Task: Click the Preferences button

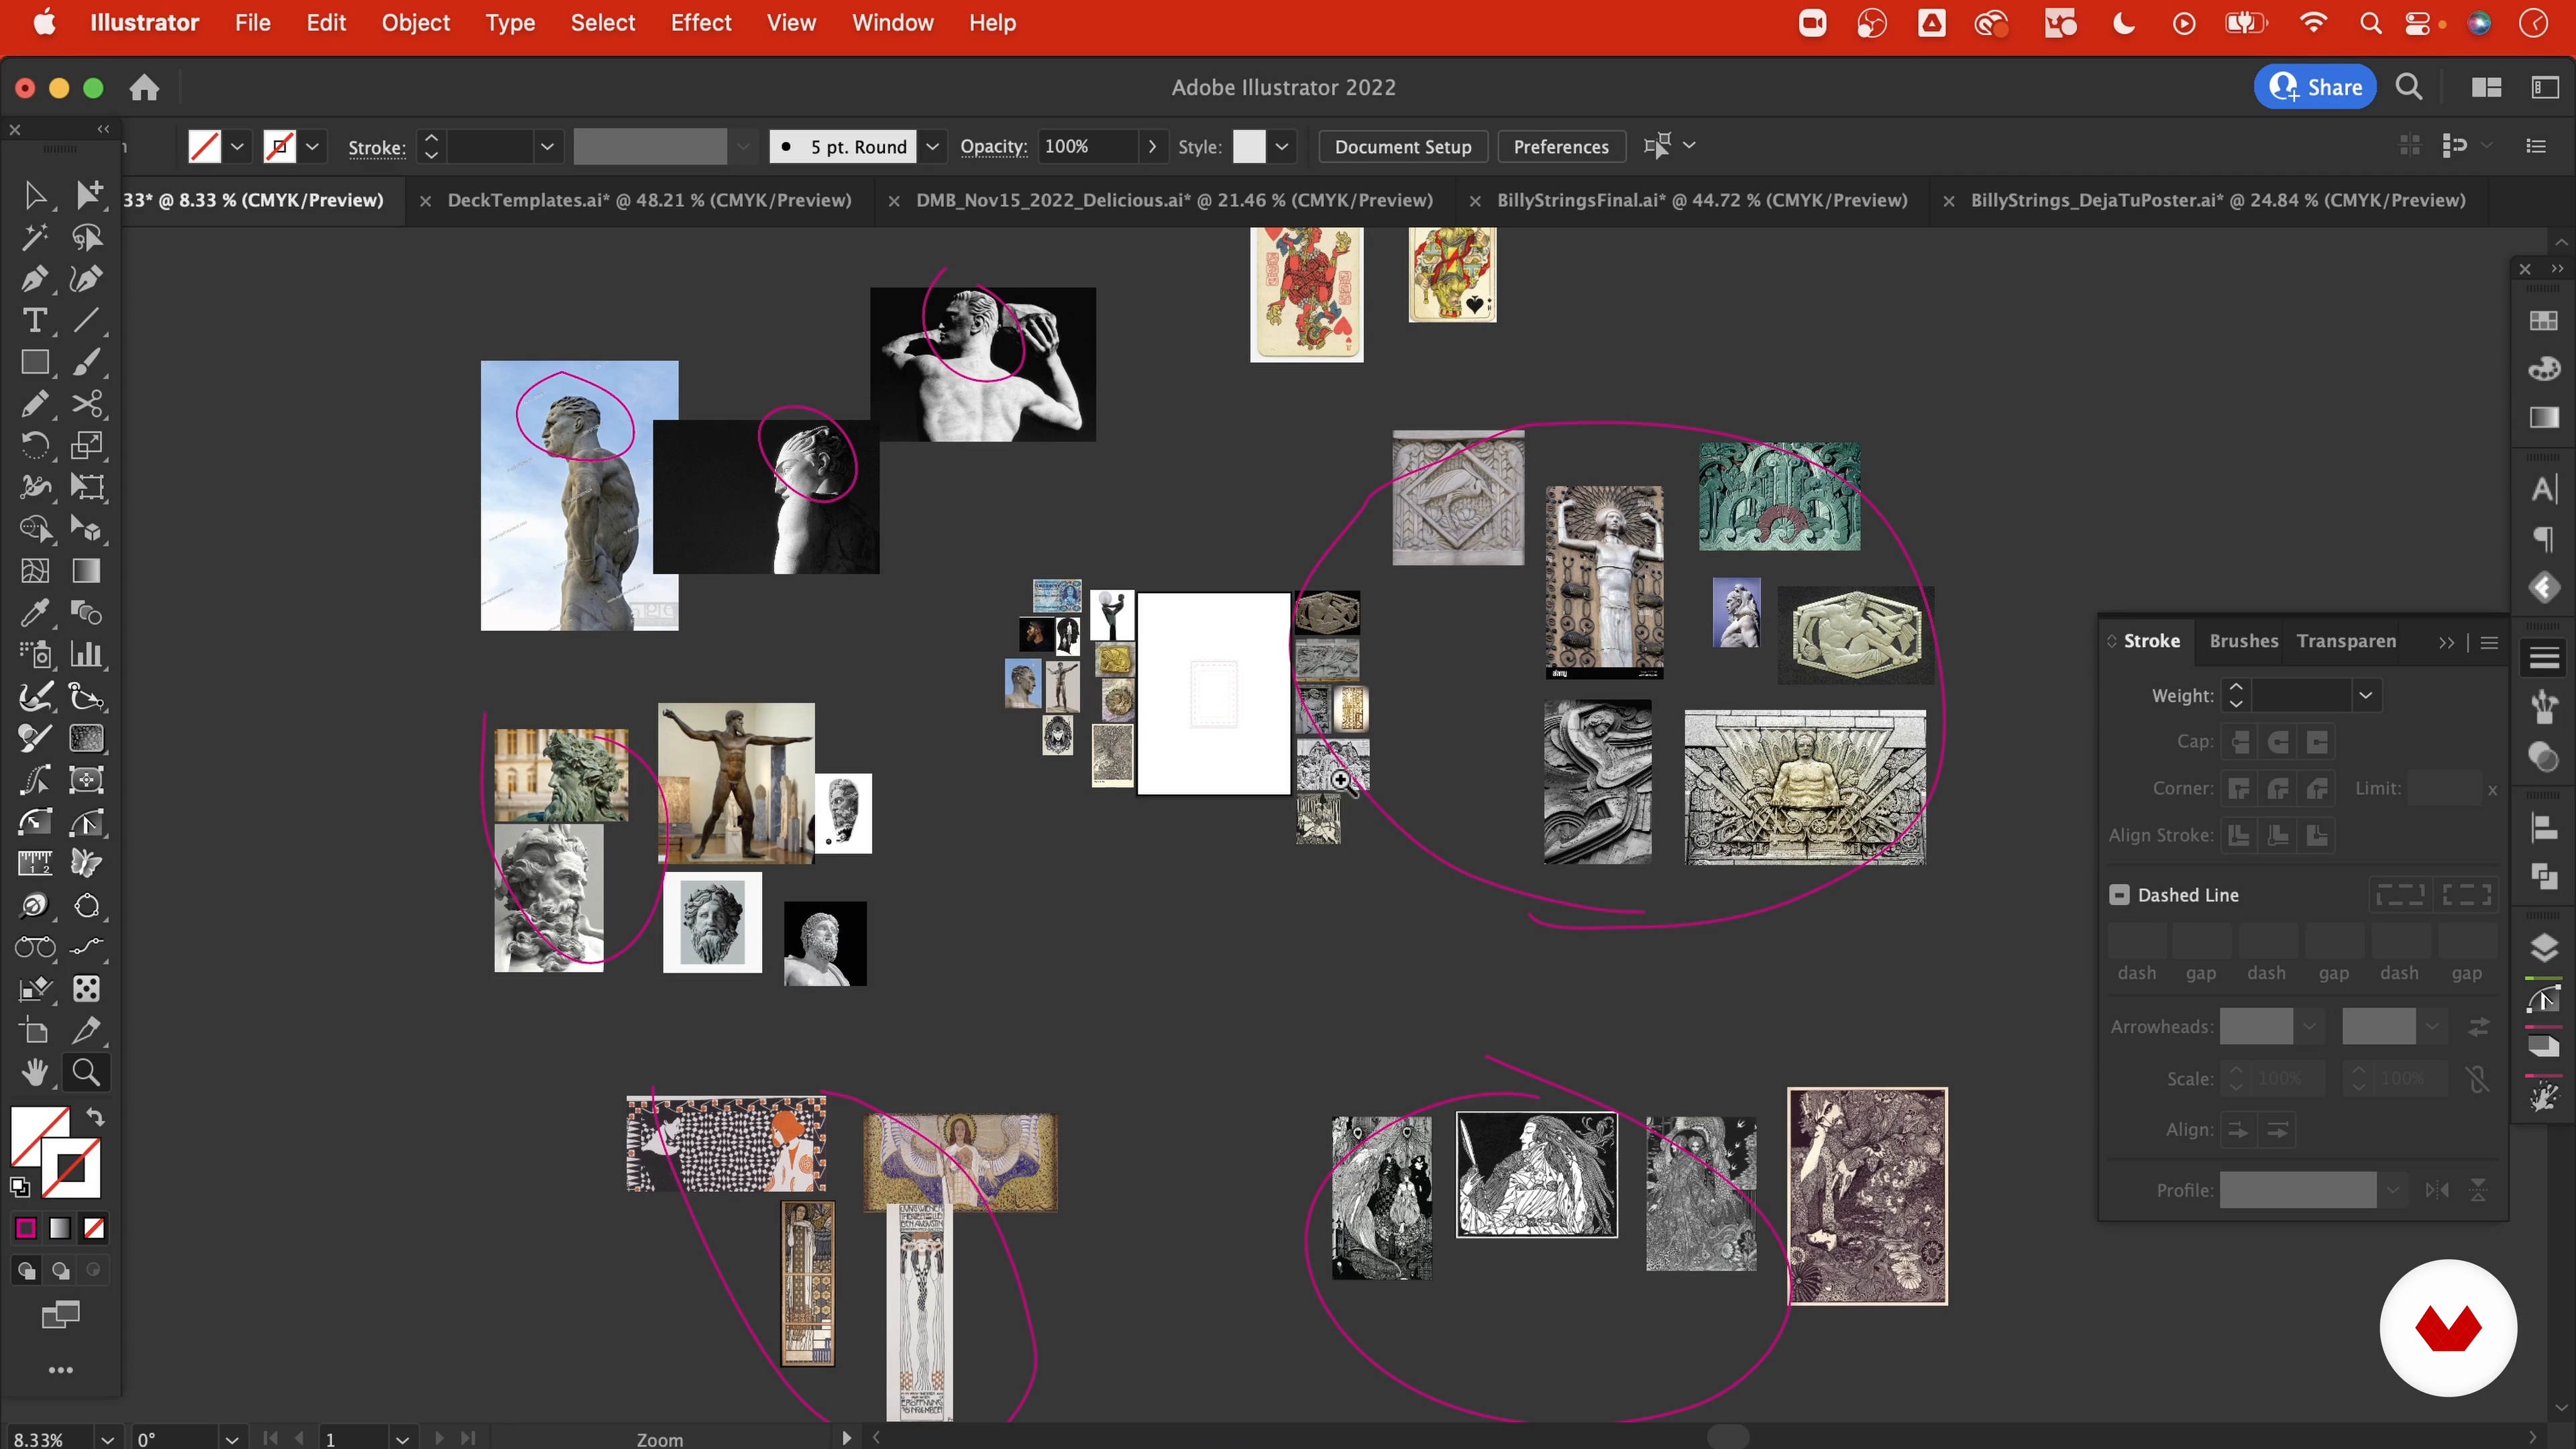Action: pos(1561,147)
